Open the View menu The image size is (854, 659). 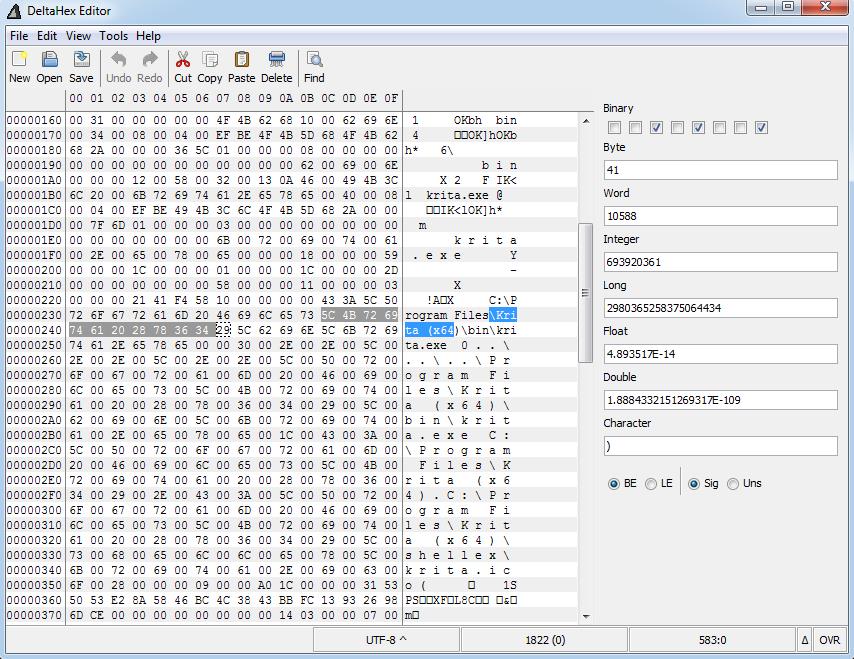(x=78, y=36)
